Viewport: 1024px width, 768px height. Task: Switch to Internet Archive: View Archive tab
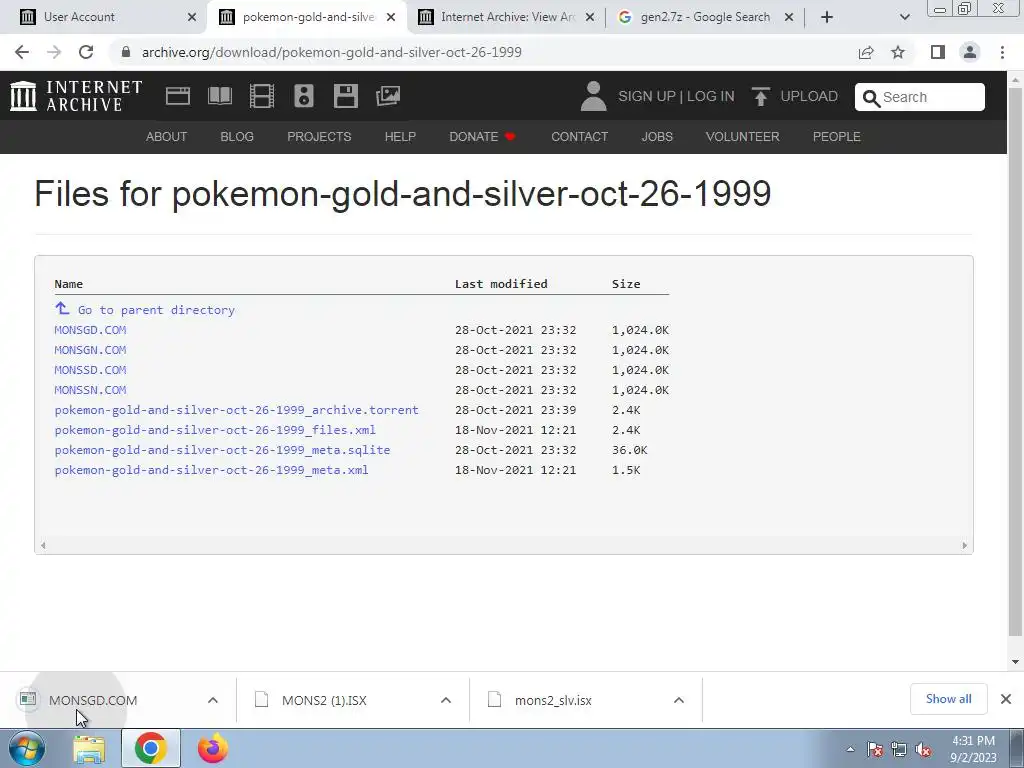point(507,17)
